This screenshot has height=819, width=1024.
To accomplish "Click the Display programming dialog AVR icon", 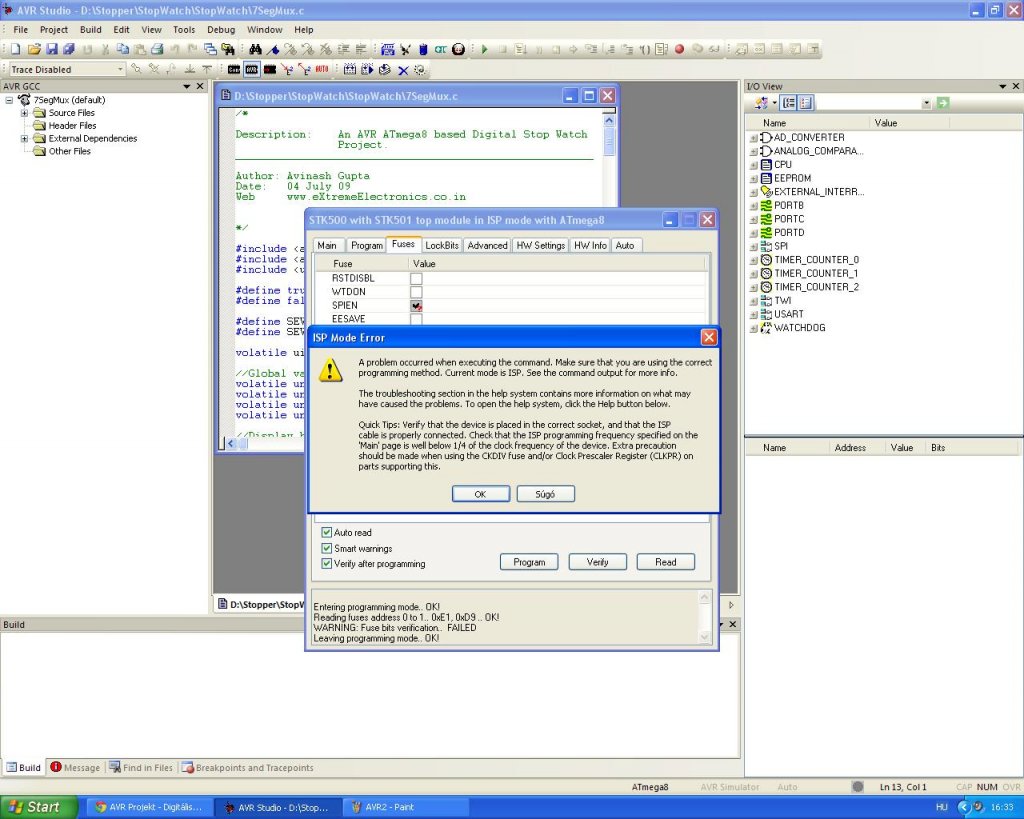I will point(251,69).
